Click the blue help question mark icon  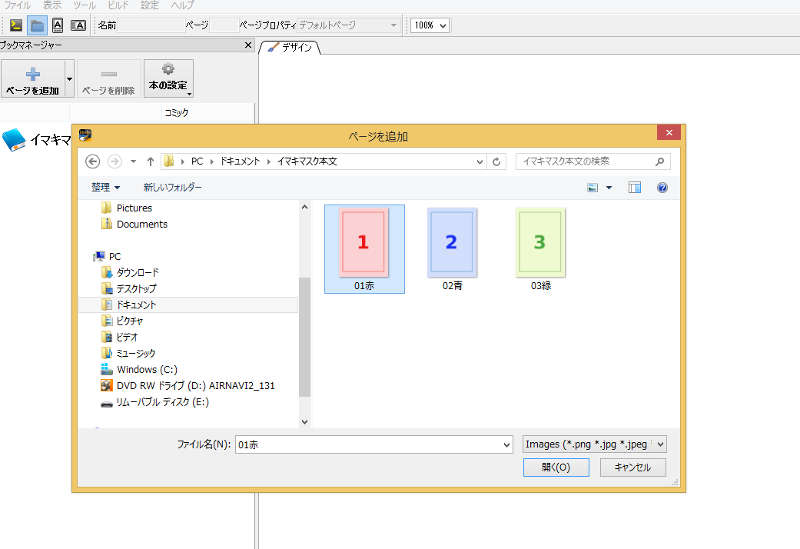[662, 187]
